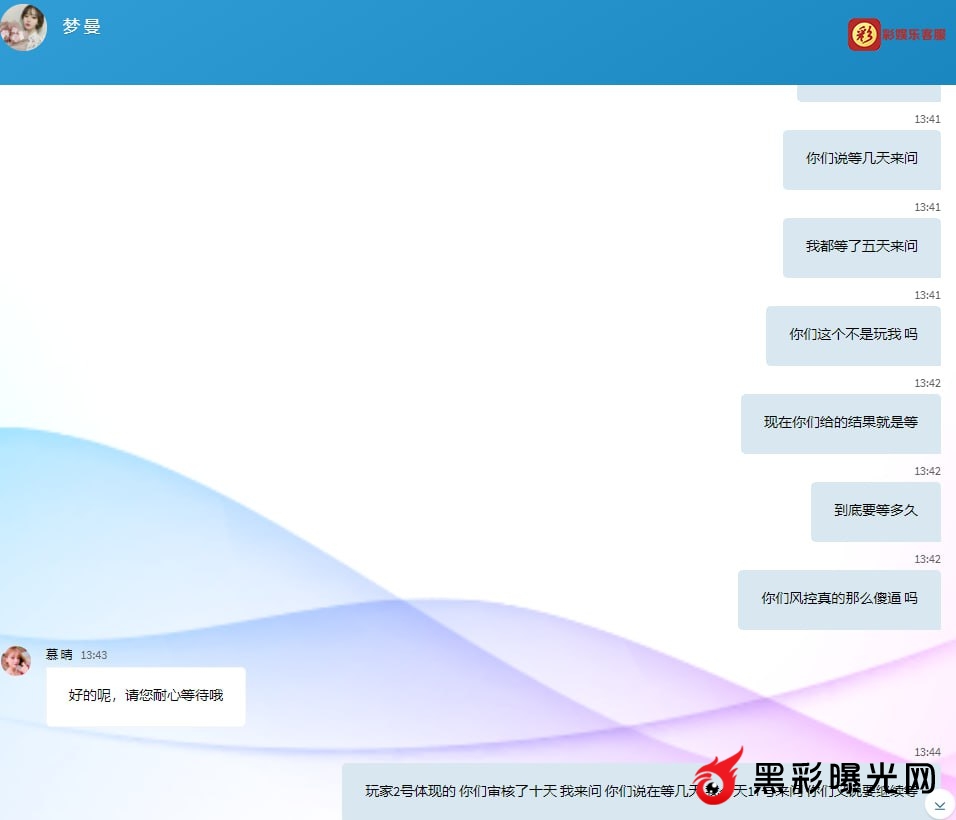Click the red 彩 logo icon
956x820 pixels.
pos(863,35)
